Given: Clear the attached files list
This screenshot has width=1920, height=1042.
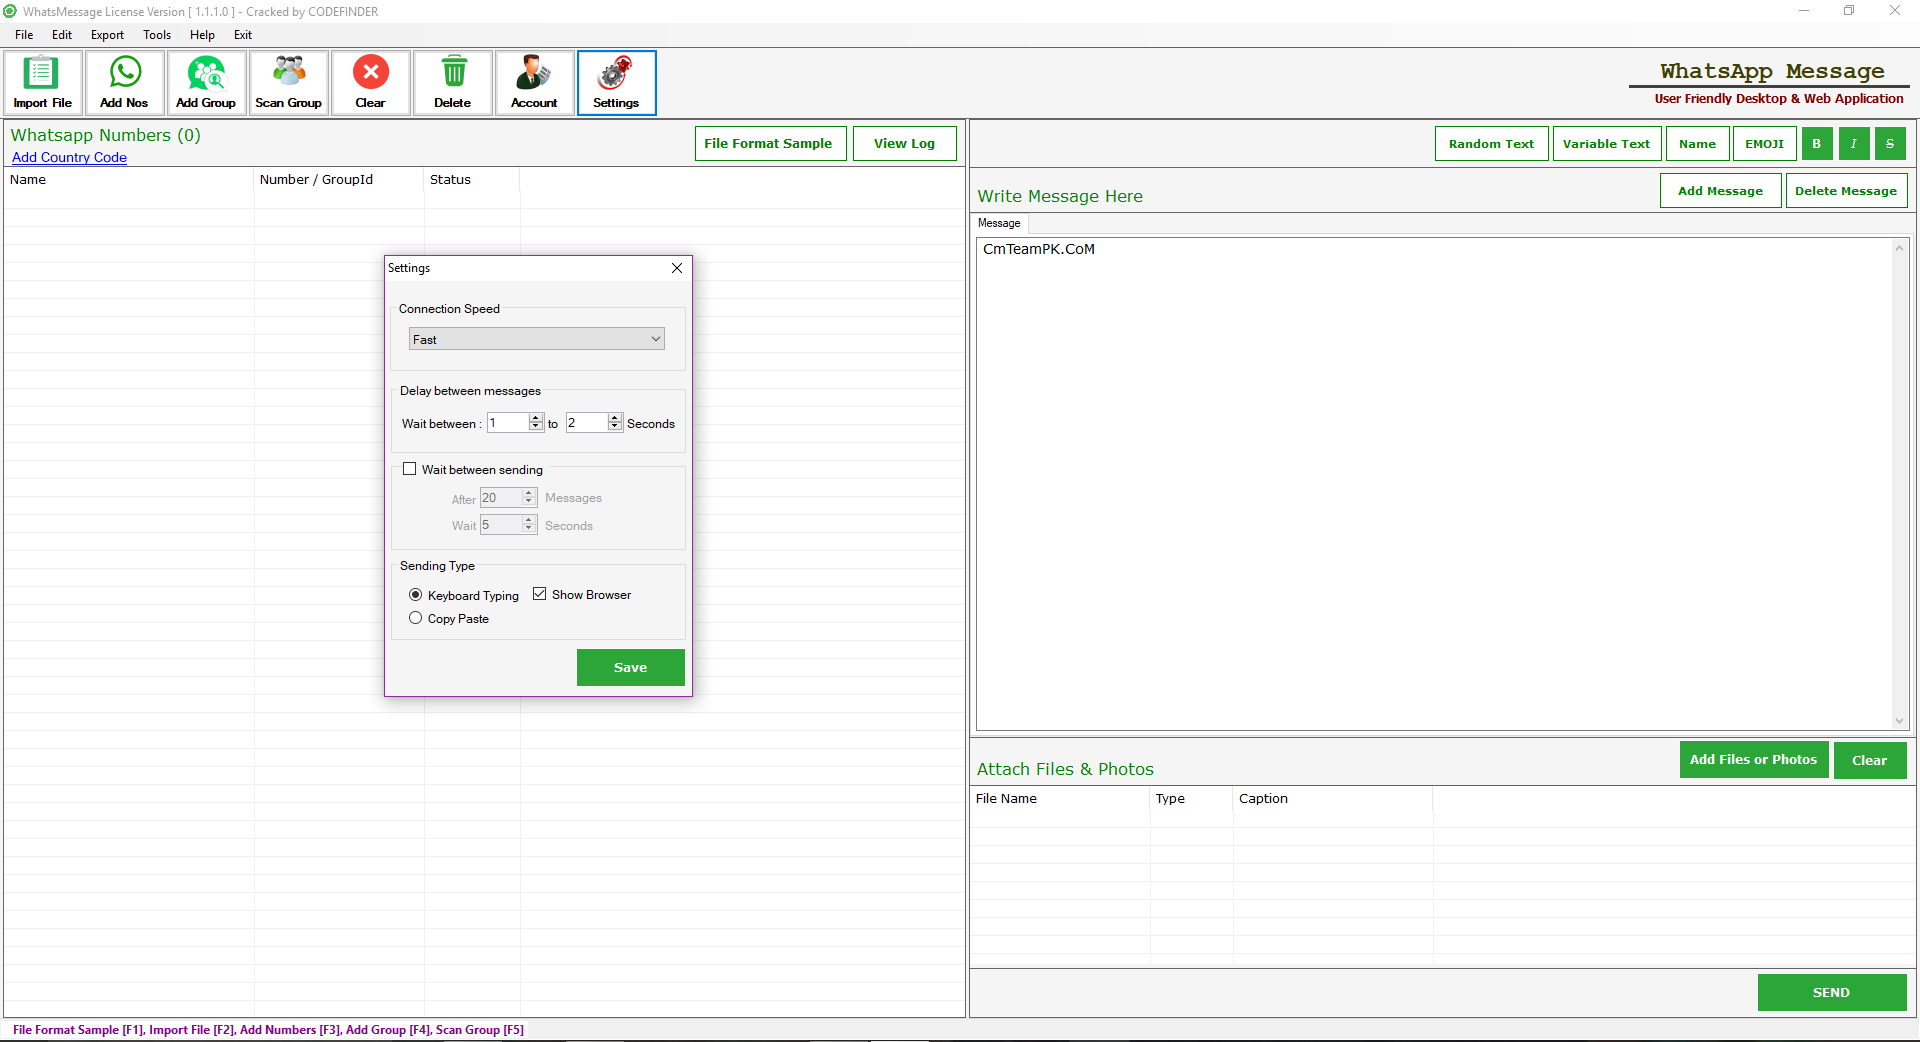Looking at the screenshot, I should coord(1870,760).
